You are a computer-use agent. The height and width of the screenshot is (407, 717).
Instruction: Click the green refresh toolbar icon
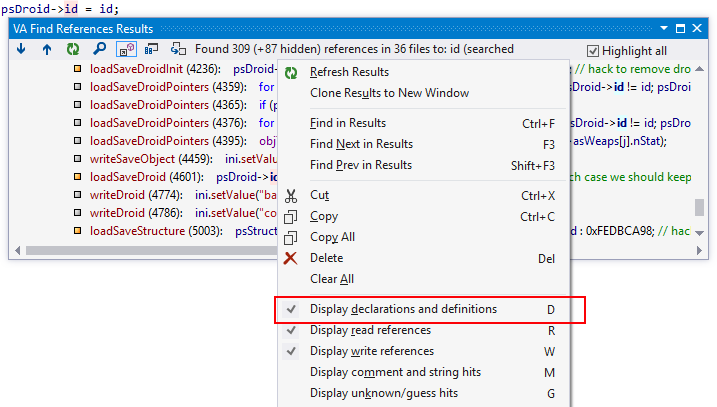click(72, 49)
